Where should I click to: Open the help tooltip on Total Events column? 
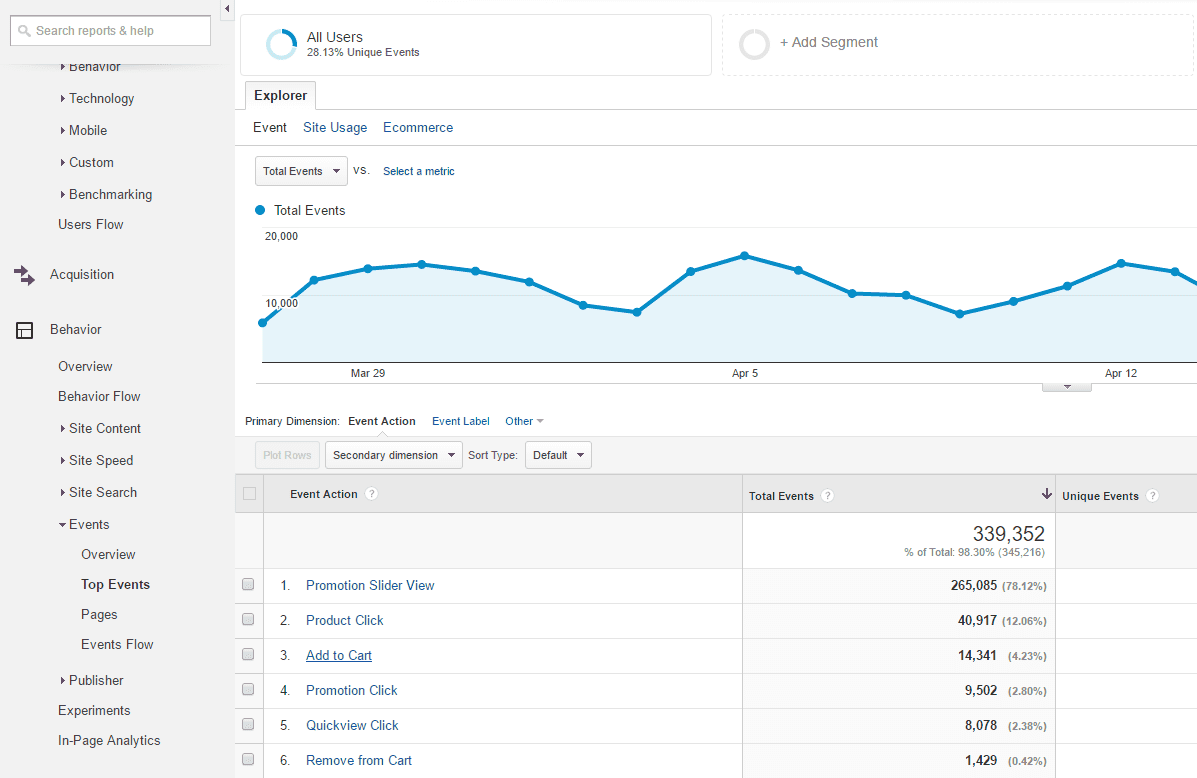click(x=827, y=495)
